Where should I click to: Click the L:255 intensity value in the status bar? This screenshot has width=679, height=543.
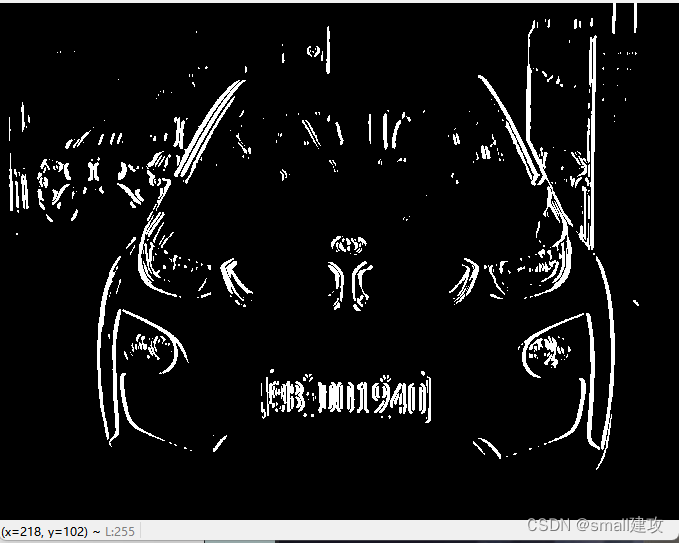120,531
